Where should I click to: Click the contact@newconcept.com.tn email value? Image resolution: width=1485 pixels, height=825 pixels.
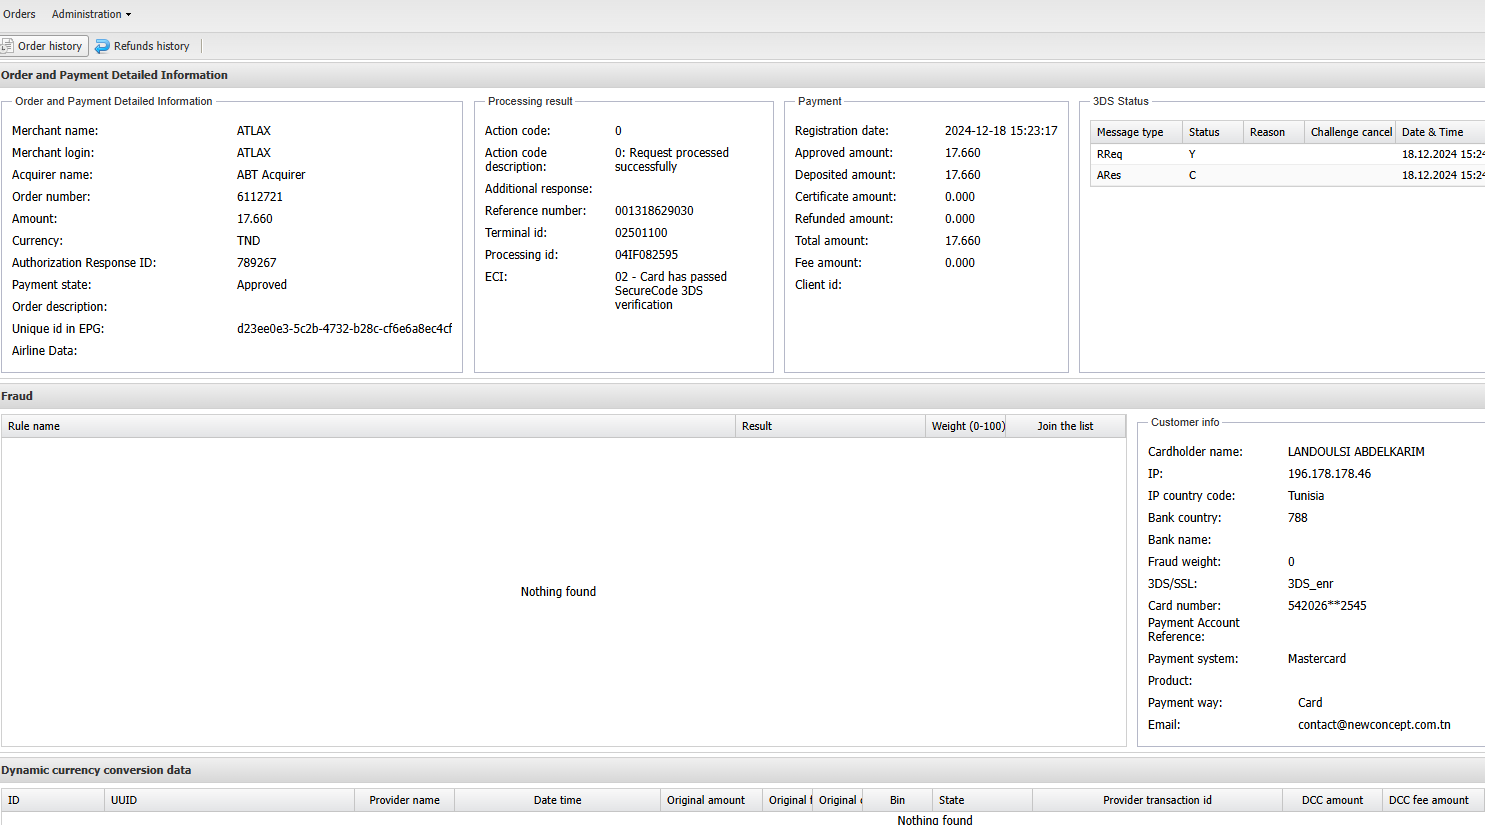pos(1374,725)
